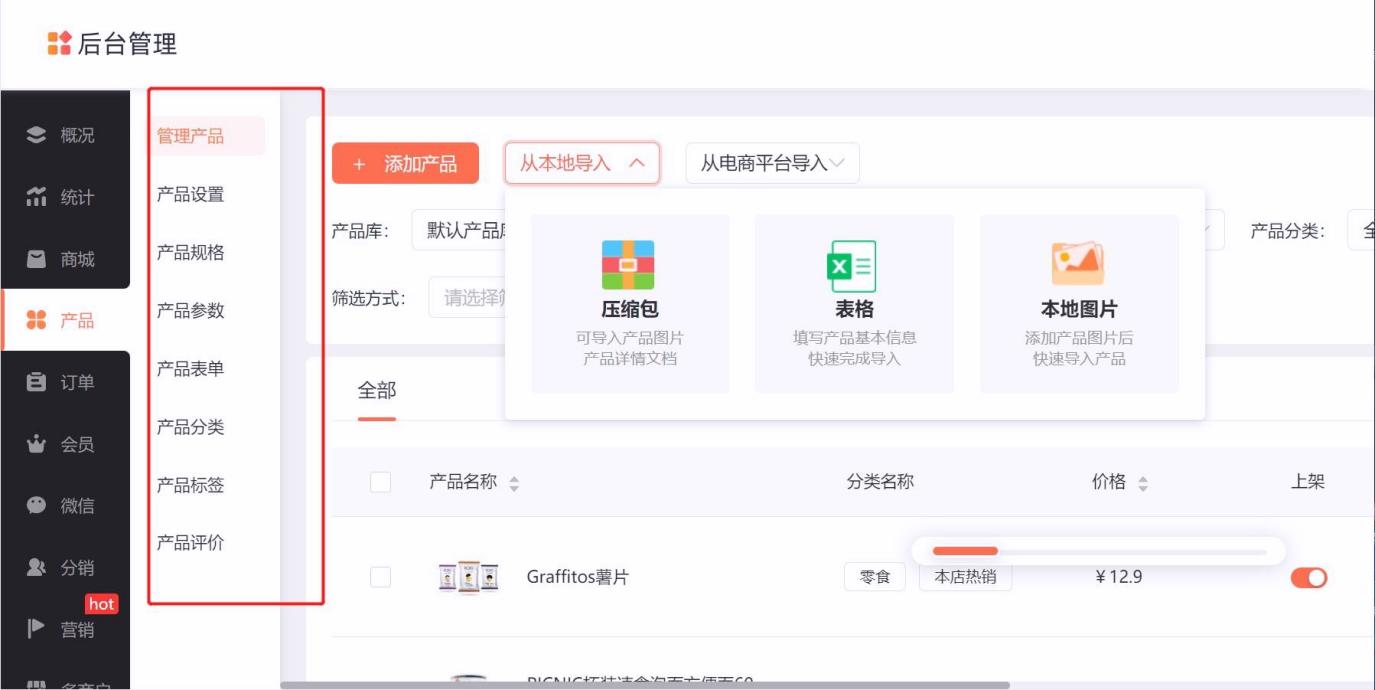The height and width of the screenshot is (690, 1375).
Task: Click the 概况 overview icon in sidebar
Action: (x=37, y=135)
